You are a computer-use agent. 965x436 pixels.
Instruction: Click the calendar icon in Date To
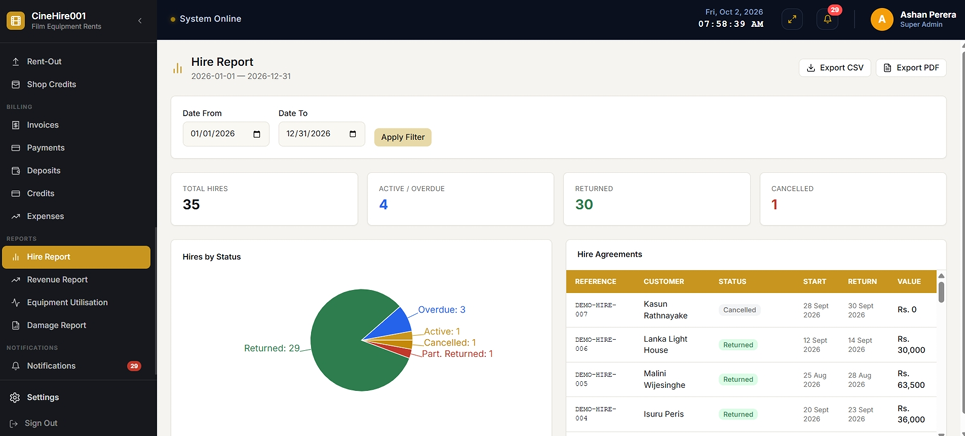pos(353,134)
